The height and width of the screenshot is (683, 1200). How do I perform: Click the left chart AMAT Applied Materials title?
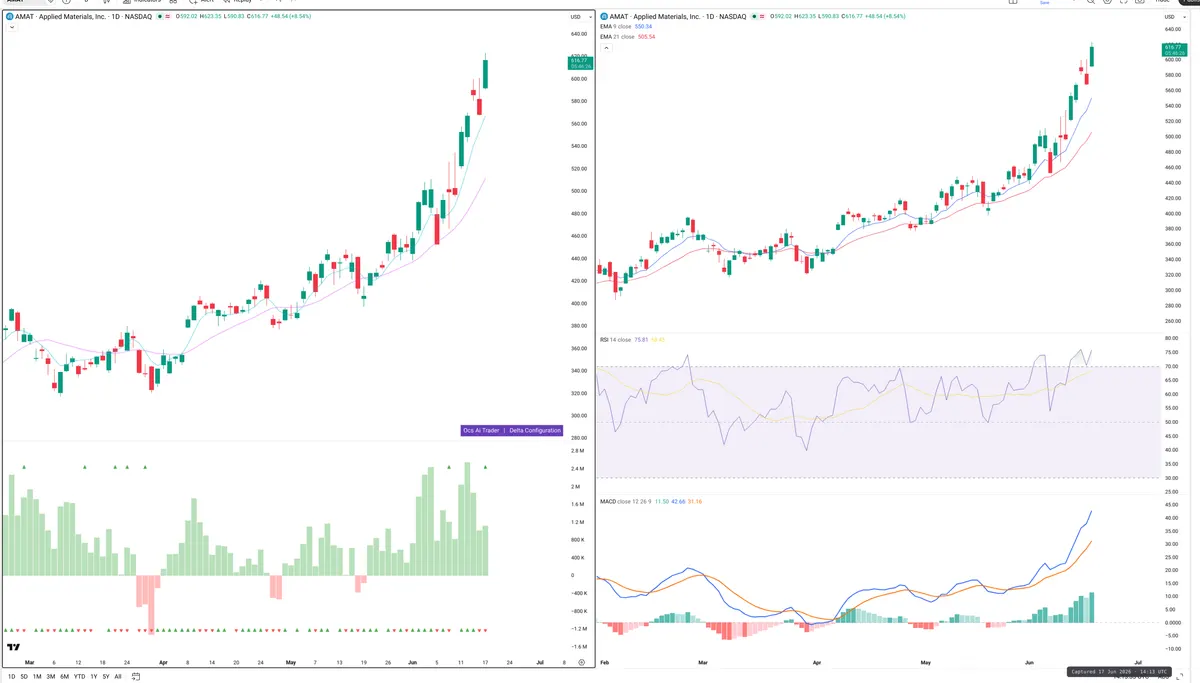click(x=83, y=16)
